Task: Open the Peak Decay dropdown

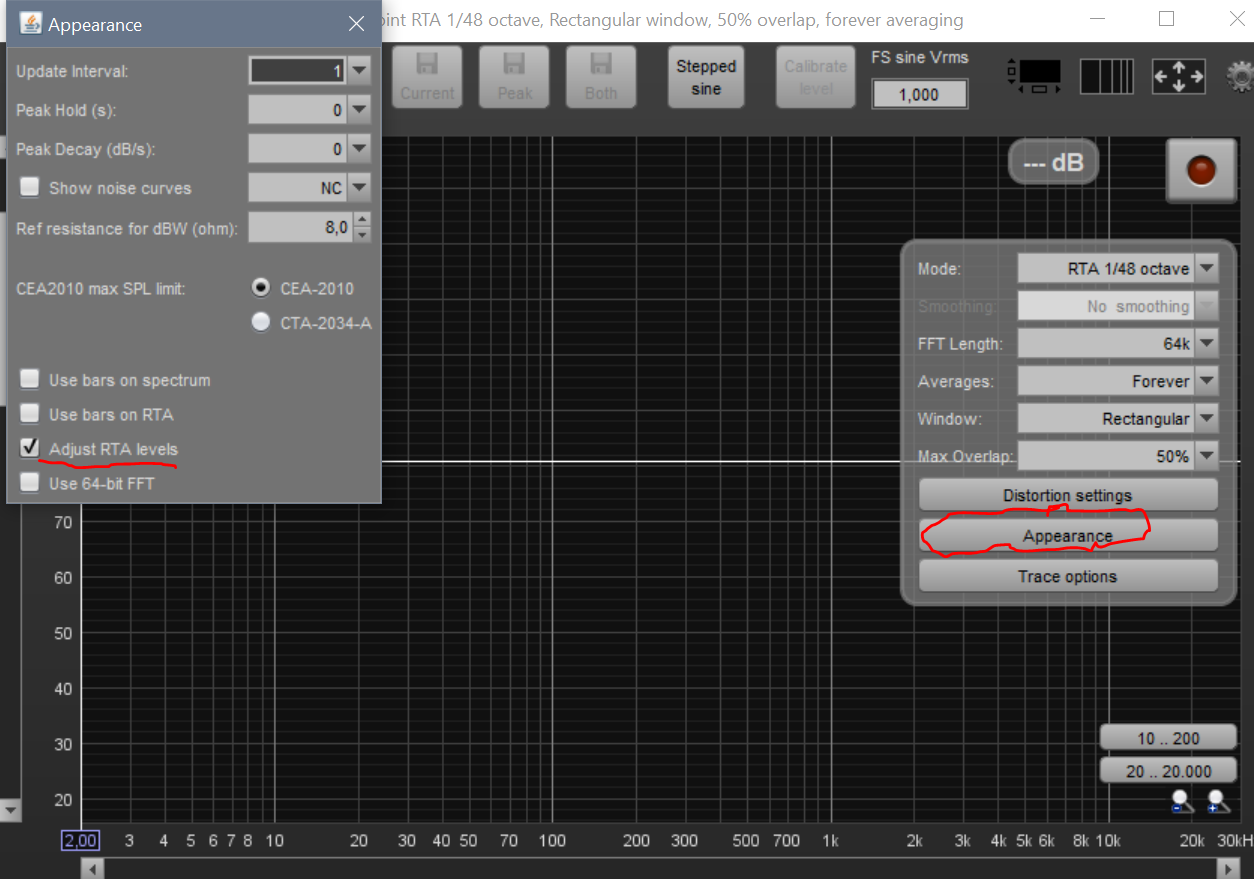Action: [x=359, y=149]
